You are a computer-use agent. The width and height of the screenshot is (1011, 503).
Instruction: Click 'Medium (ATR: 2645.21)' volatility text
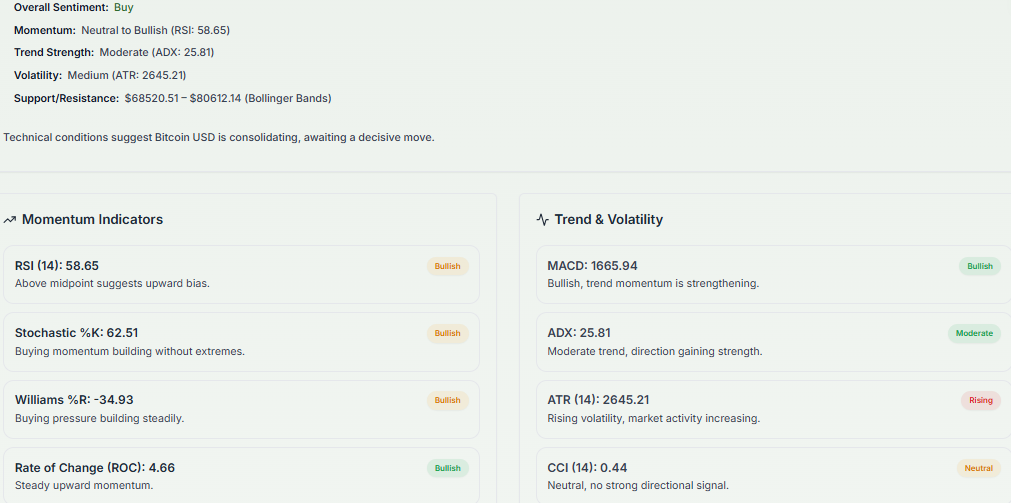(x=127, y=75)
